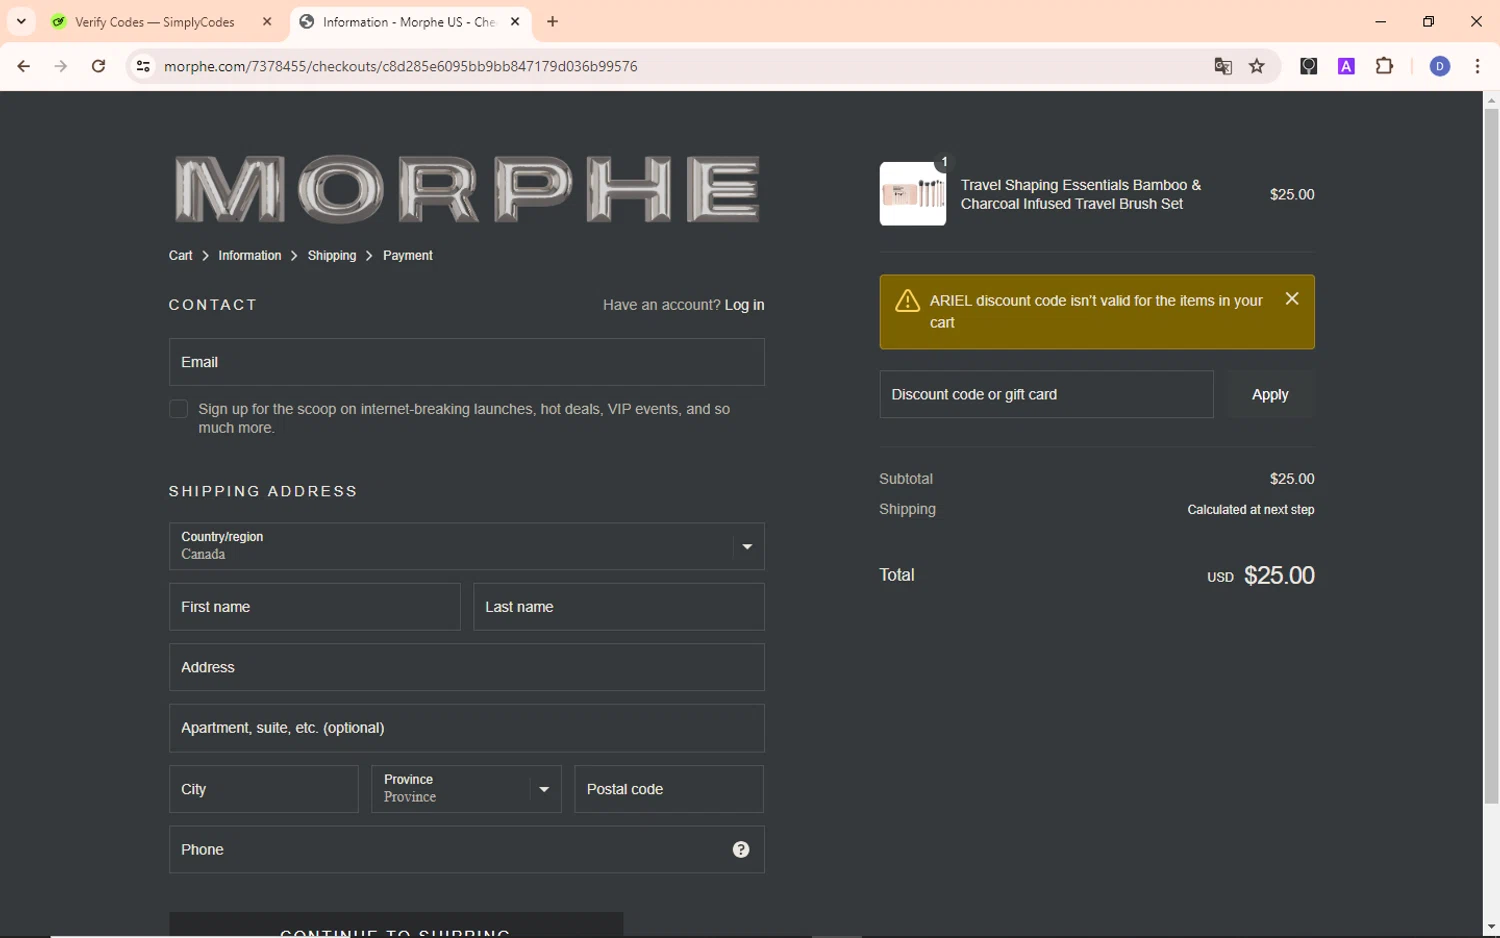Open the purple A extension icon
This screenshot has height=938, width=1500.
click(1346, 66)
